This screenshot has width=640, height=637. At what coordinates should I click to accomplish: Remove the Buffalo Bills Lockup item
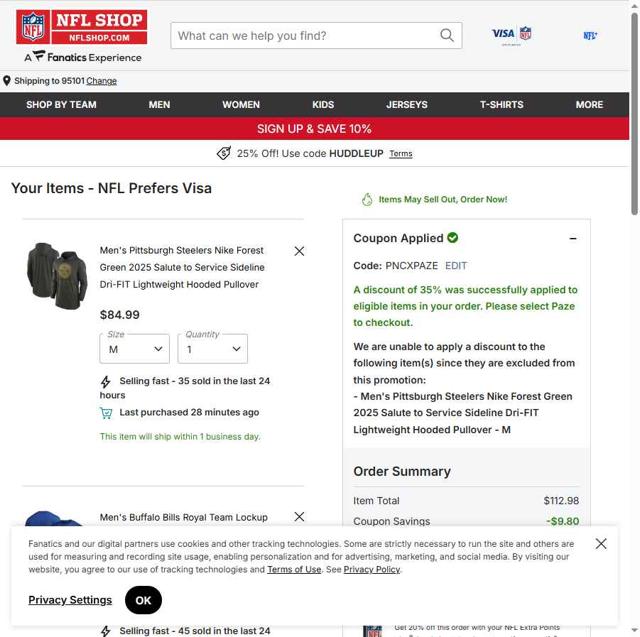[x=299, y=517]
